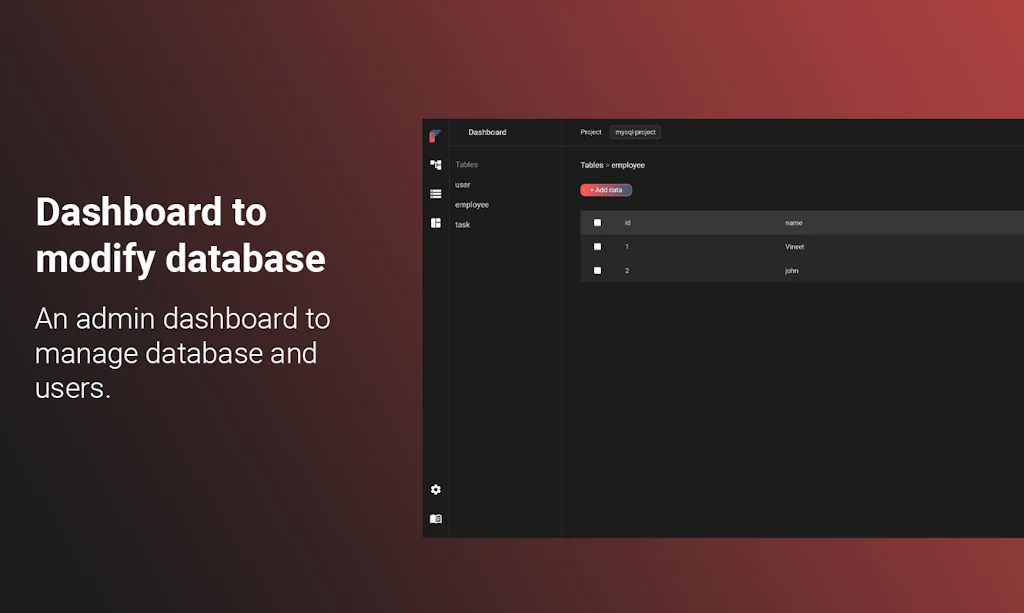
Task: Check the box for row john
Action: pyautogui.click(x=597, y=270)
